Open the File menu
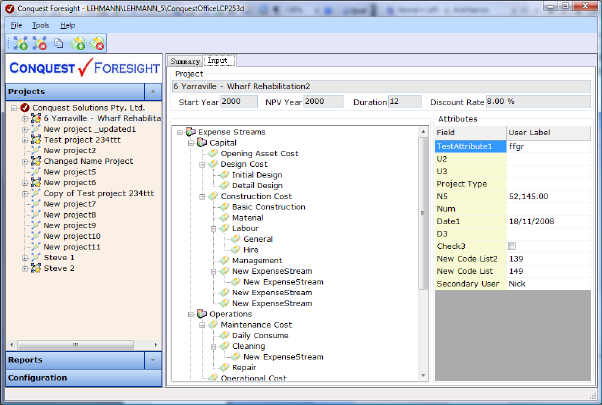Viewport: 602px width, 405px height. (x=16, y=25)
